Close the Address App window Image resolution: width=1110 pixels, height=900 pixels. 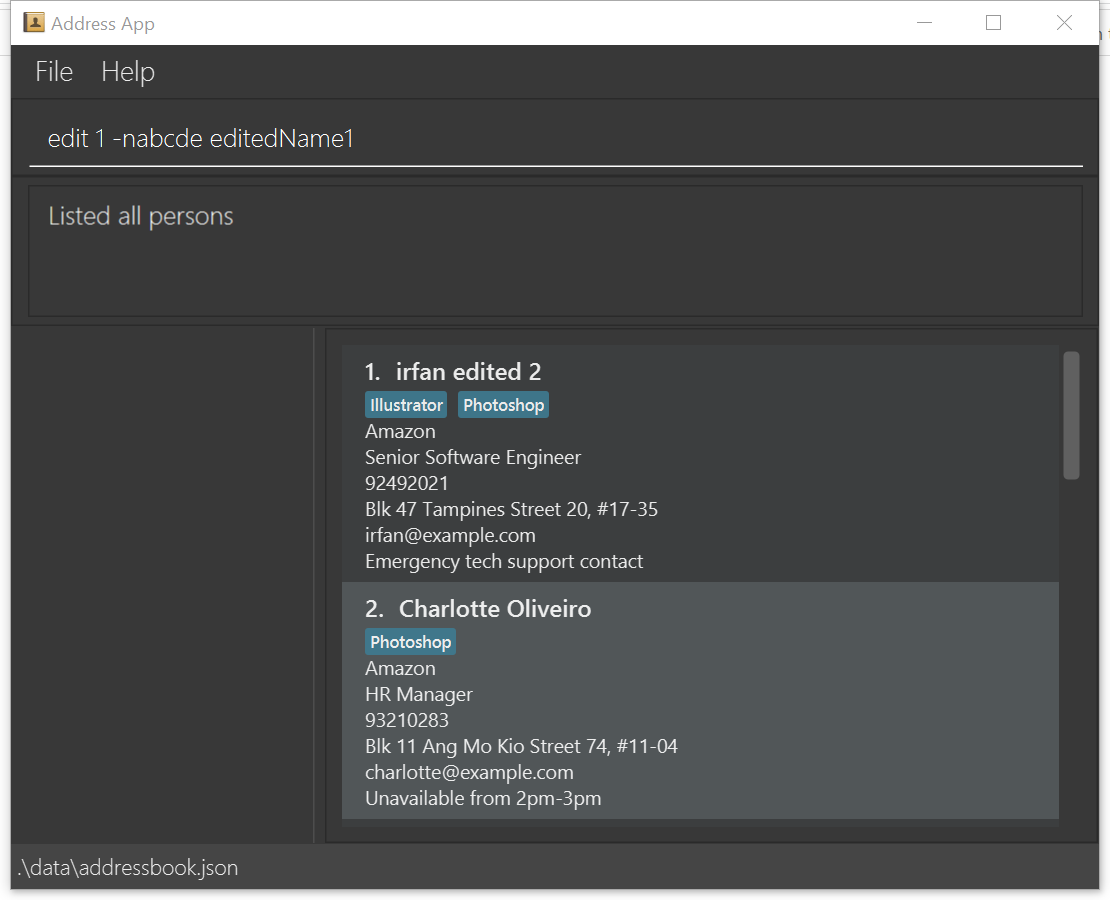(1064, 23)
